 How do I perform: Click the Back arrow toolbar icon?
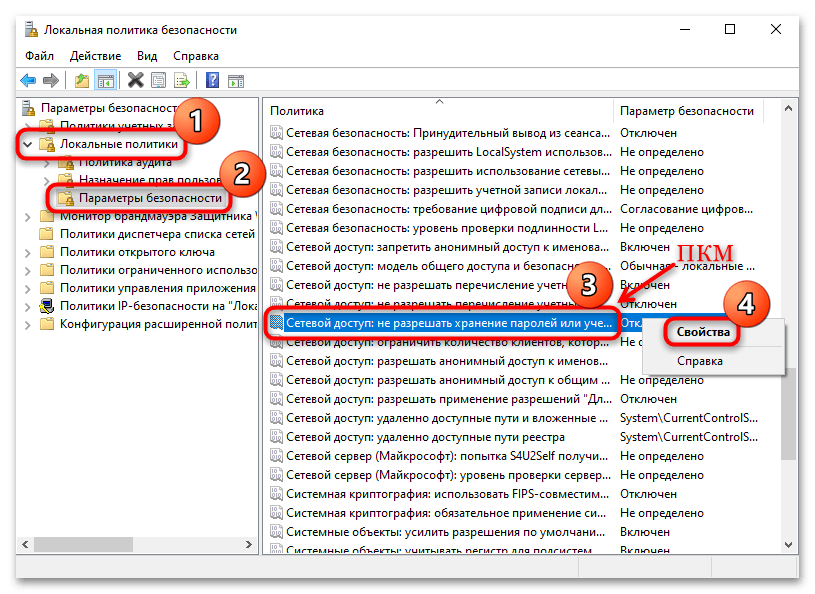(x=28, y=80)
